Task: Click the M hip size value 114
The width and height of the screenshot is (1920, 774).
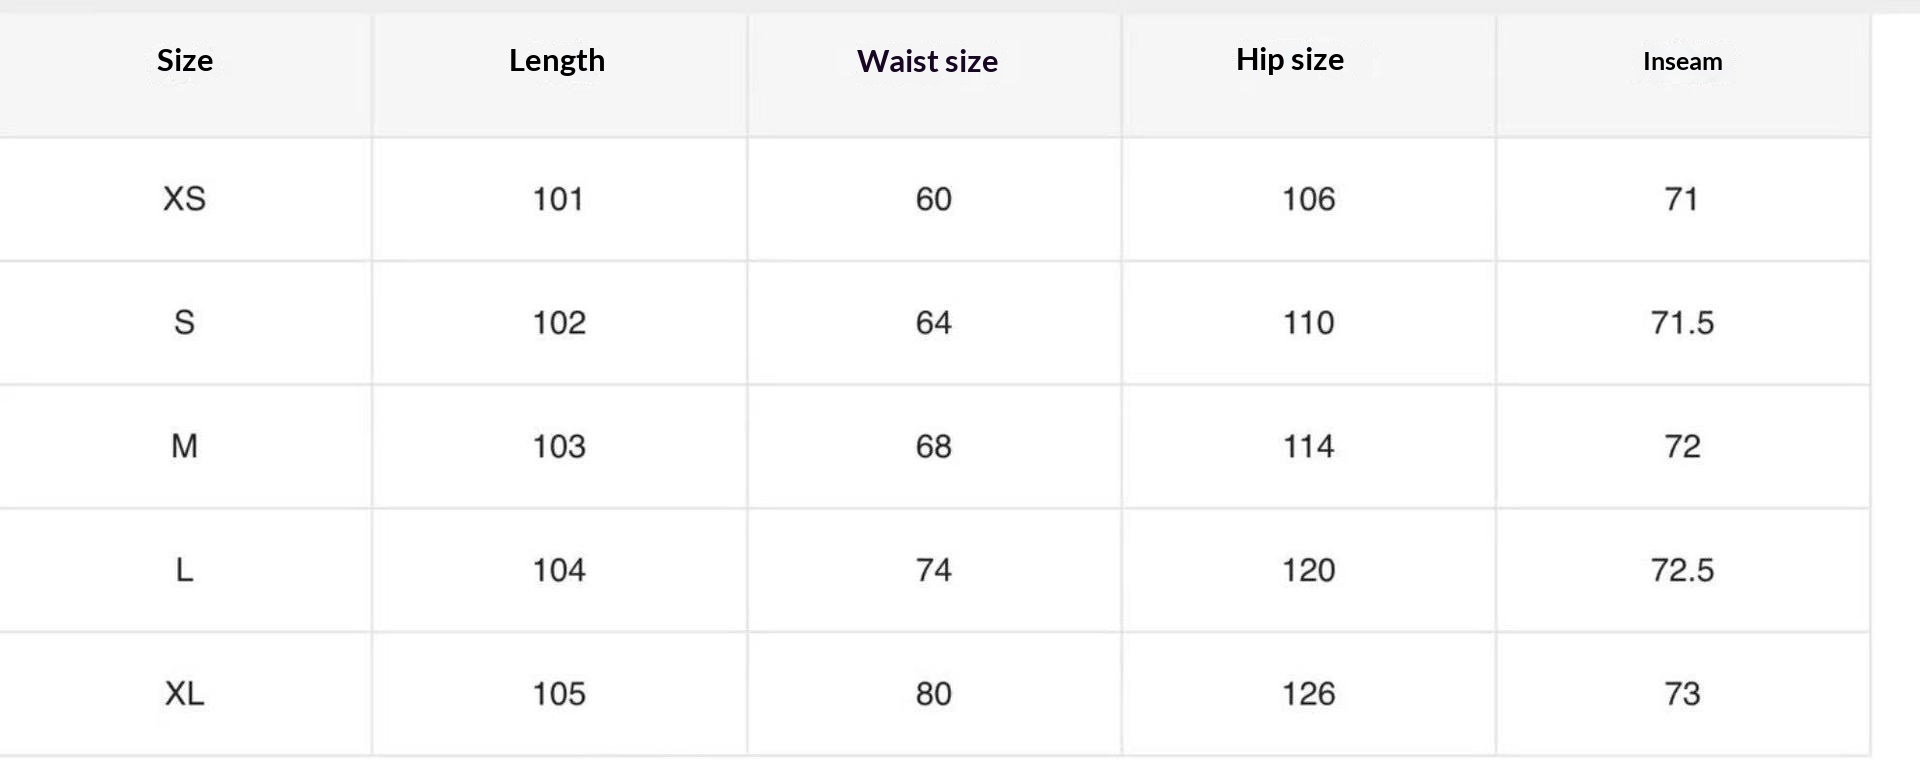Action: [1309, 446]
